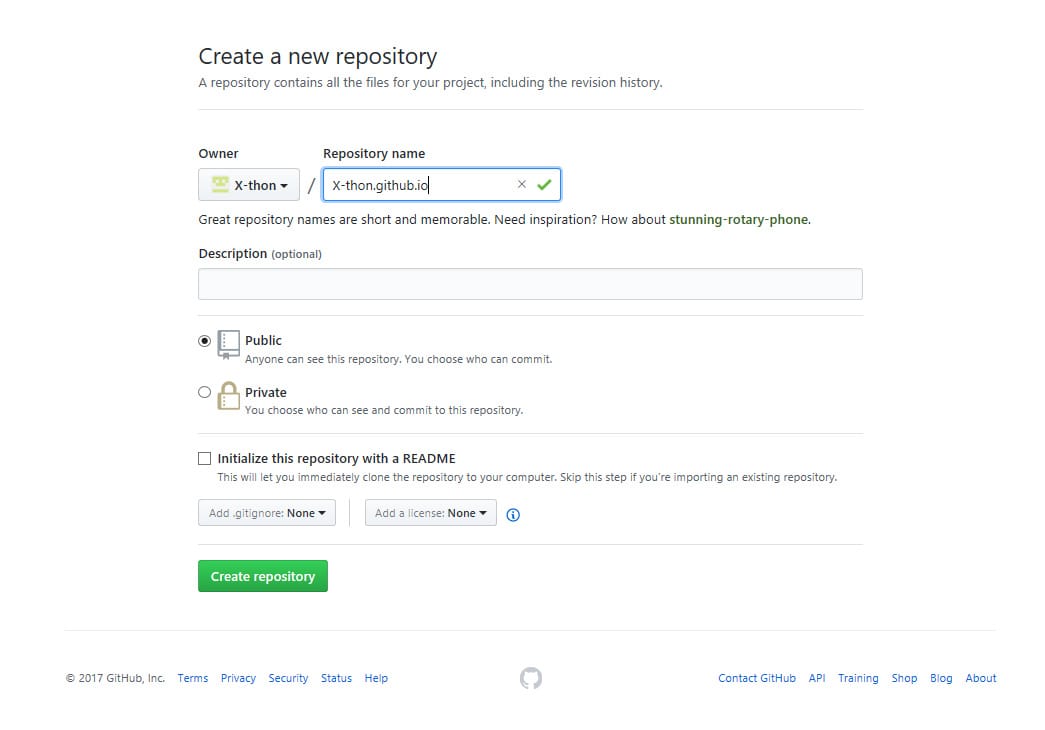
Task: Click the Description input field
Action: pyautogui.click(x=530, y=284)
